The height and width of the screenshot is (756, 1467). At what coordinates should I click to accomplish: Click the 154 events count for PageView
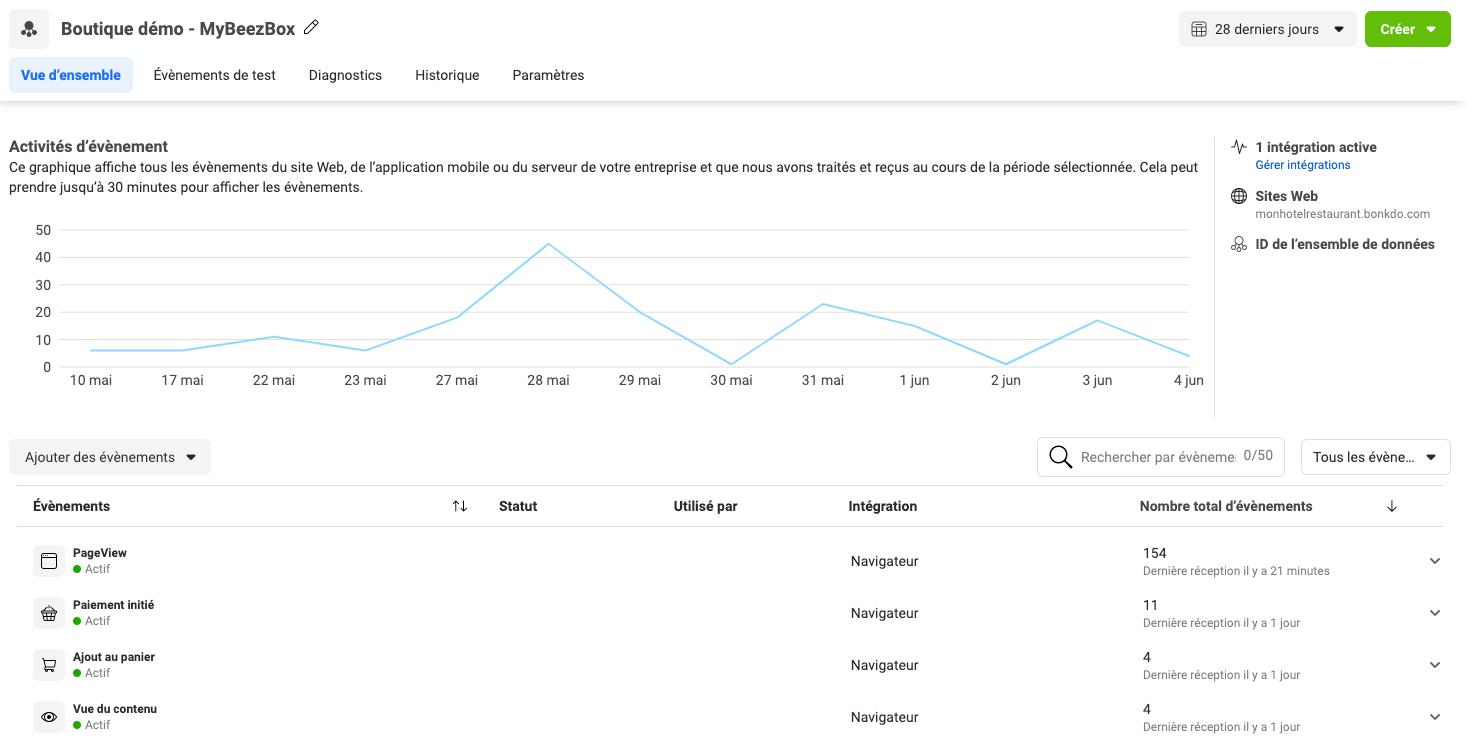[1155, 553]
